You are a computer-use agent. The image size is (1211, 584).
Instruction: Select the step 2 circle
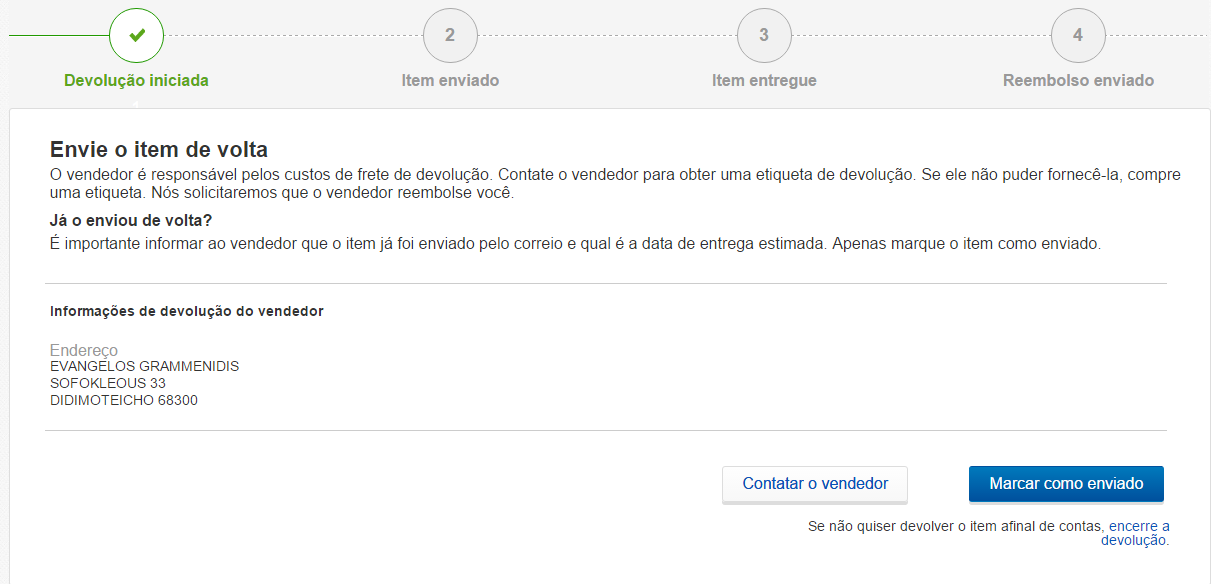pos(450,35)
